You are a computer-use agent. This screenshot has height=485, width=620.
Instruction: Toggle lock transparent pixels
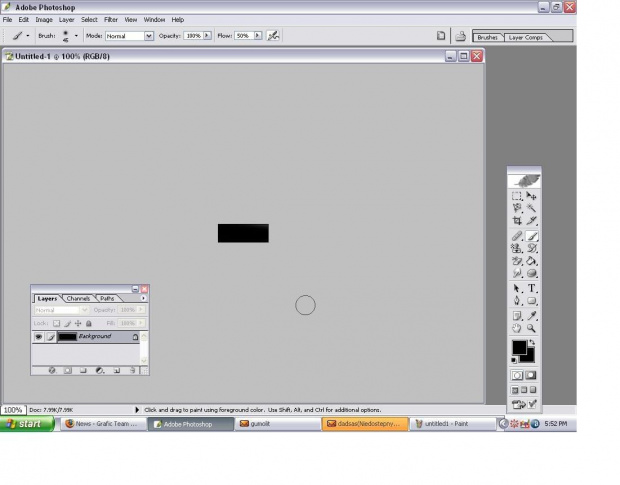pos(57,323)
